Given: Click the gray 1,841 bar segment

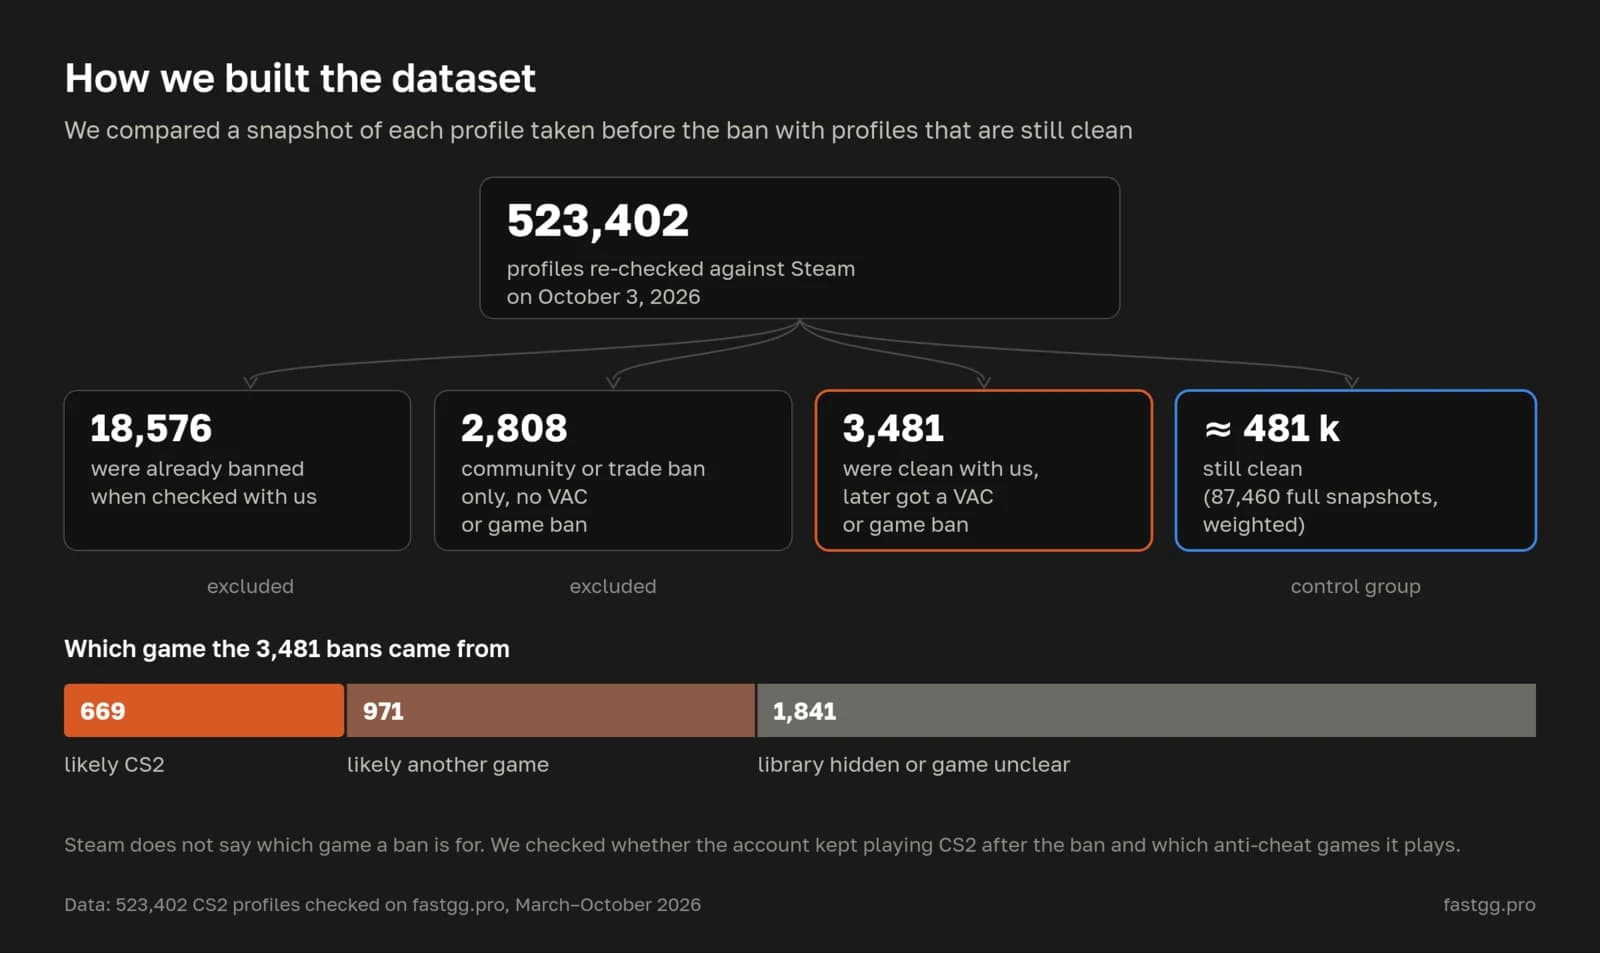Looking at the screenshot, I should click(x=1146, y=711).
